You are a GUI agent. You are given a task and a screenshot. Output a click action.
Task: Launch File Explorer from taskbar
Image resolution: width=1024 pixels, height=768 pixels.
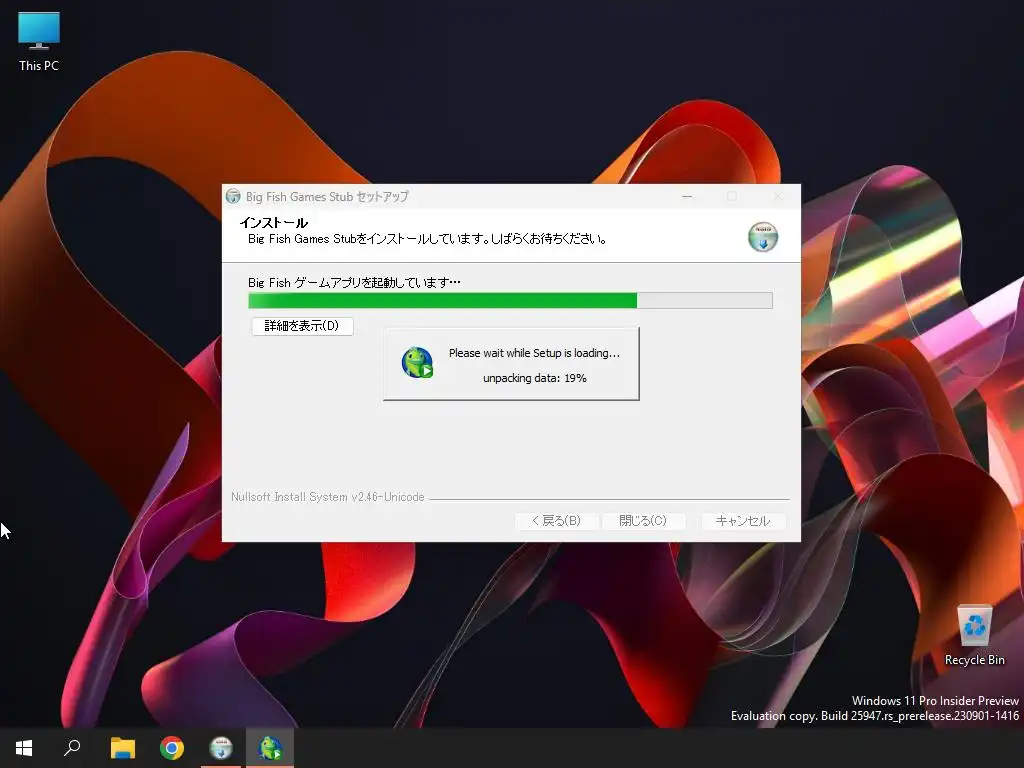click(122, 748)
